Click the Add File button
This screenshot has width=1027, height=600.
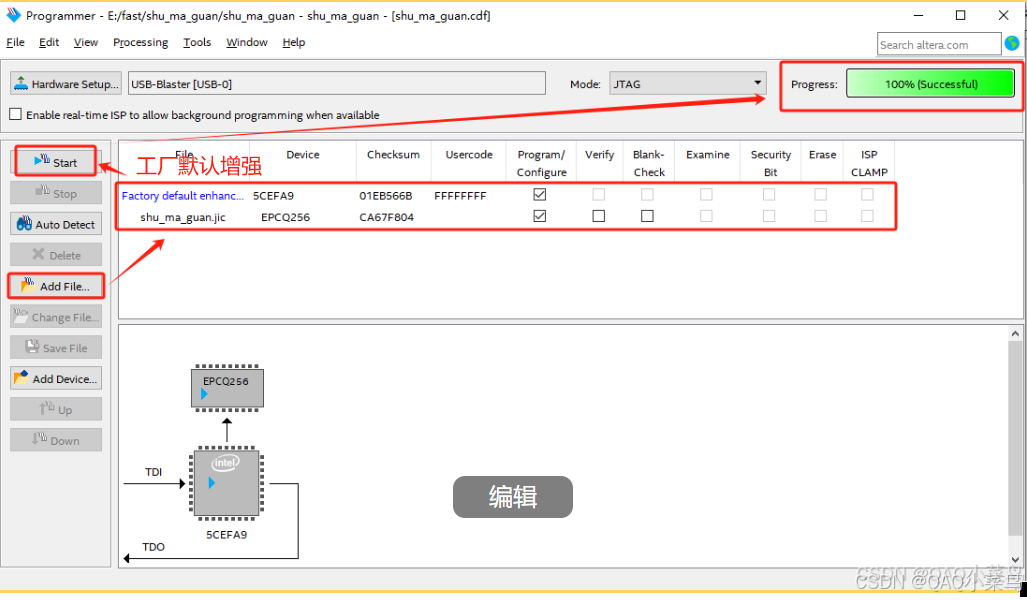click(x=56, y=286)
